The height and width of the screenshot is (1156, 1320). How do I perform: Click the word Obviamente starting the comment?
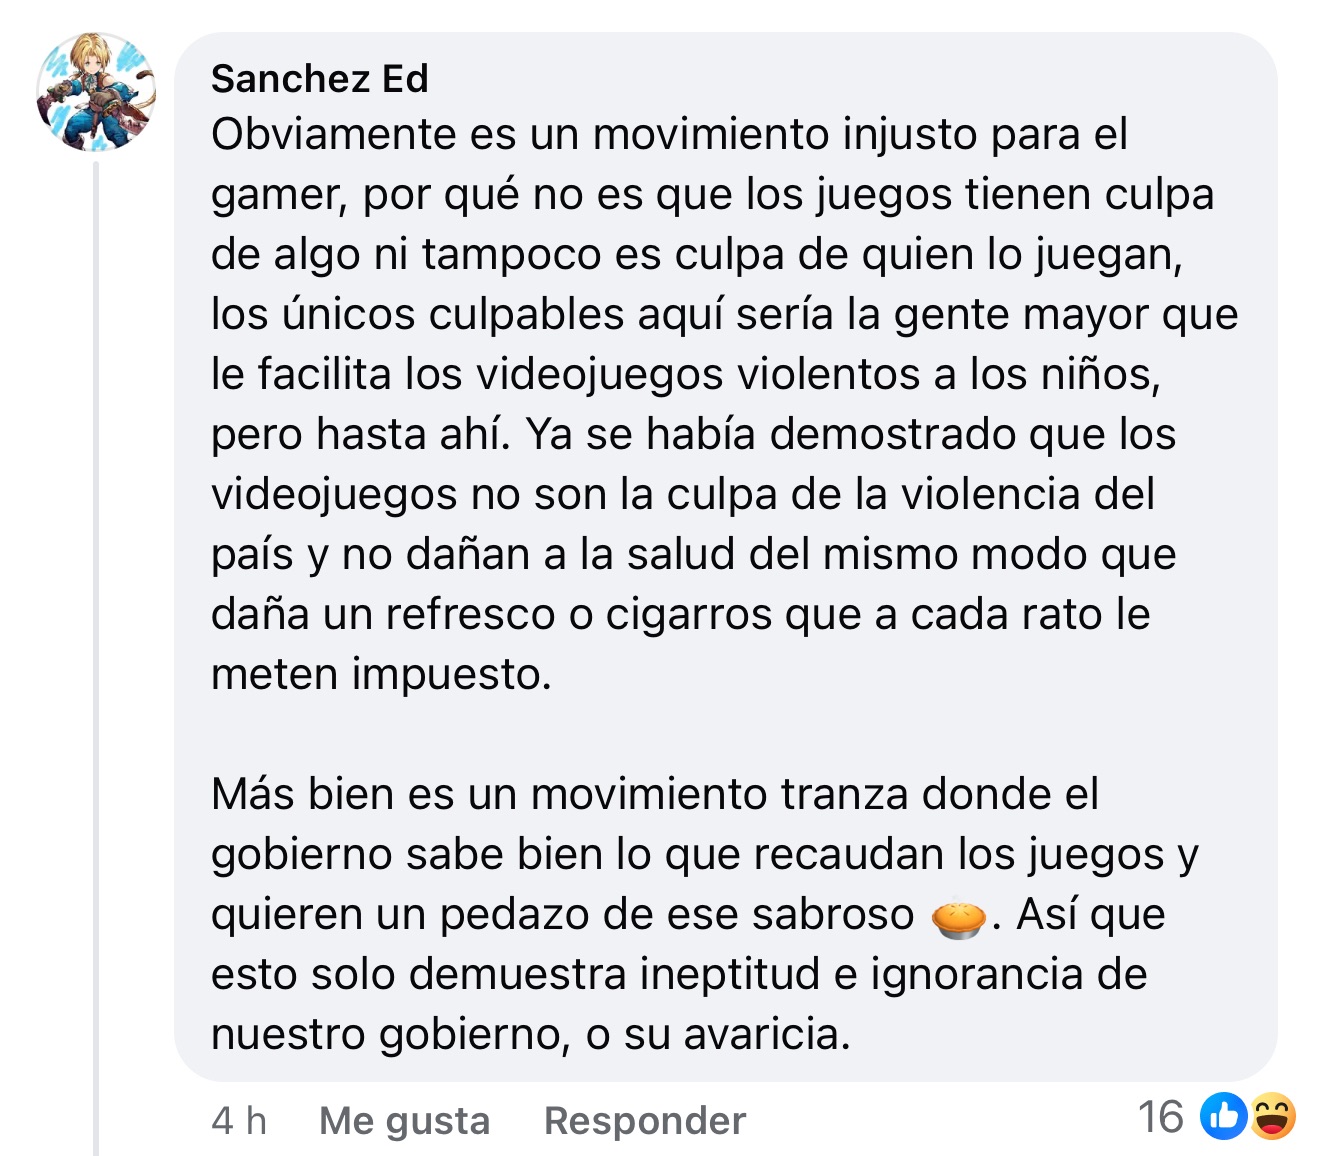pyautogui.click(x=333, y=134)
